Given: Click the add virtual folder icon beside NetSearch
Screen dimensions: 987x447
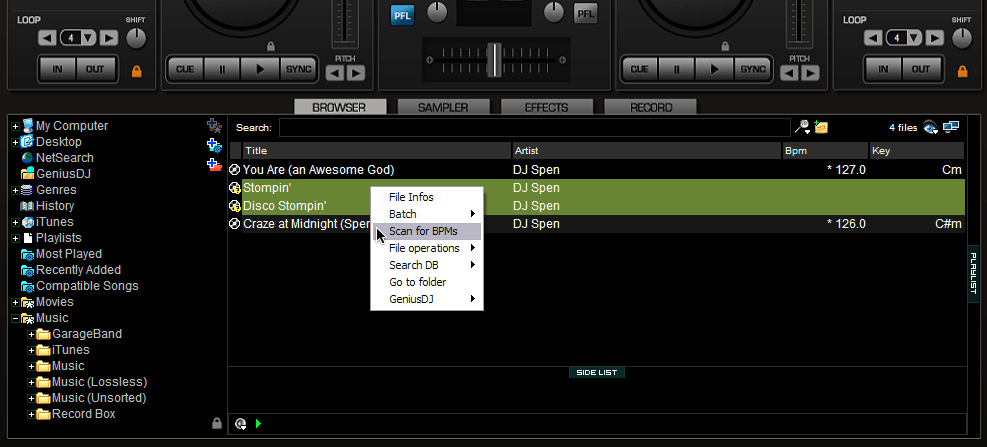Looking at the screenshot, I should click(214, 165).
